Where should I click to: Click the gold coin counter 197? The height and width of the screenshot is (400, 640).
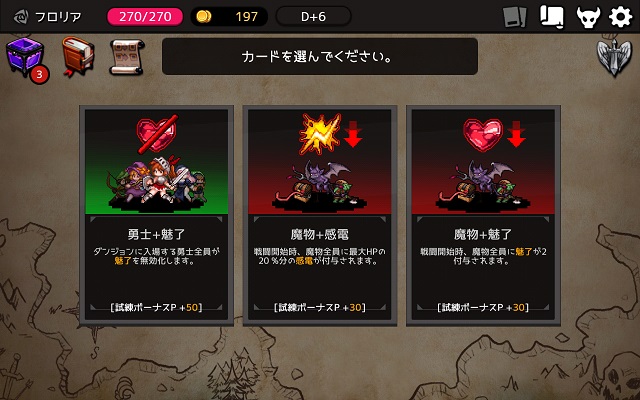tap(229, 17)
